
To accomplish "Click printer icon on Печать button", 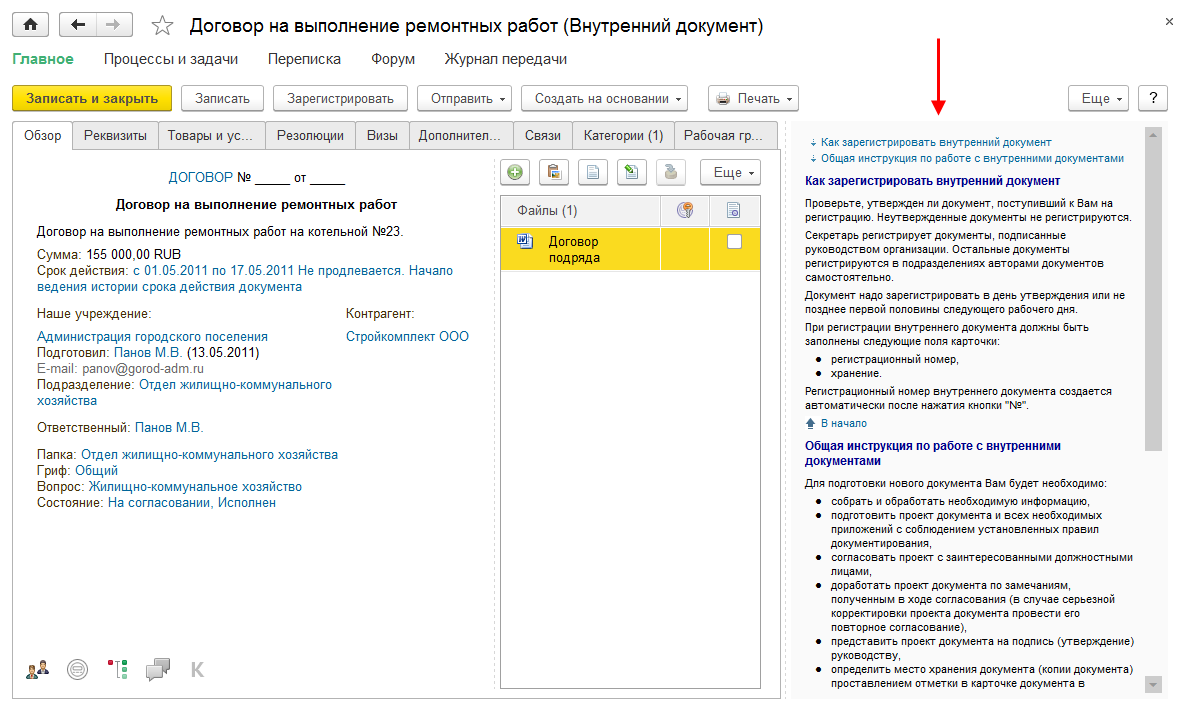I will click(x=724, y=98).
